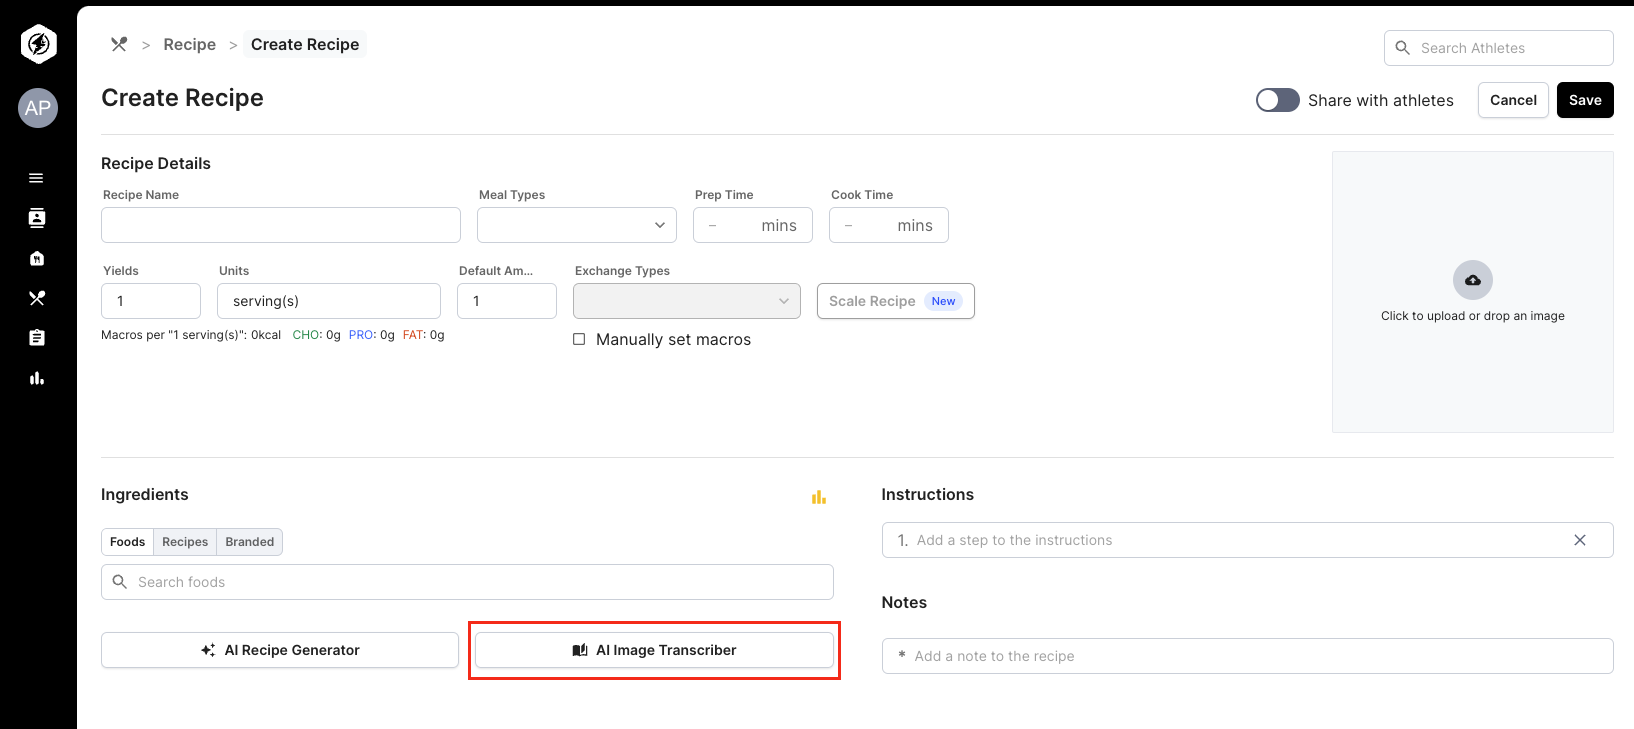Open the clipboard icon in the sidebar

click(x=37, y=338)
